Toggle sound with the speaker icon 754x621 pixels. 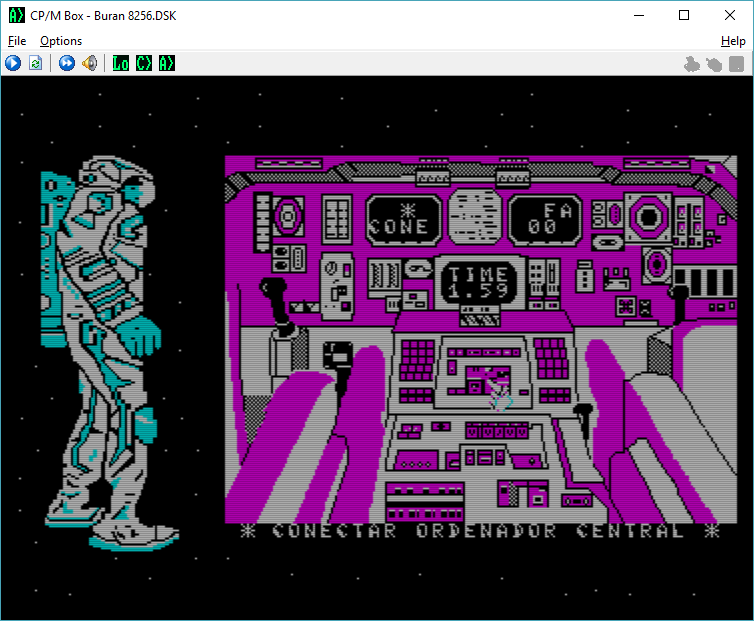coord(89,63)
